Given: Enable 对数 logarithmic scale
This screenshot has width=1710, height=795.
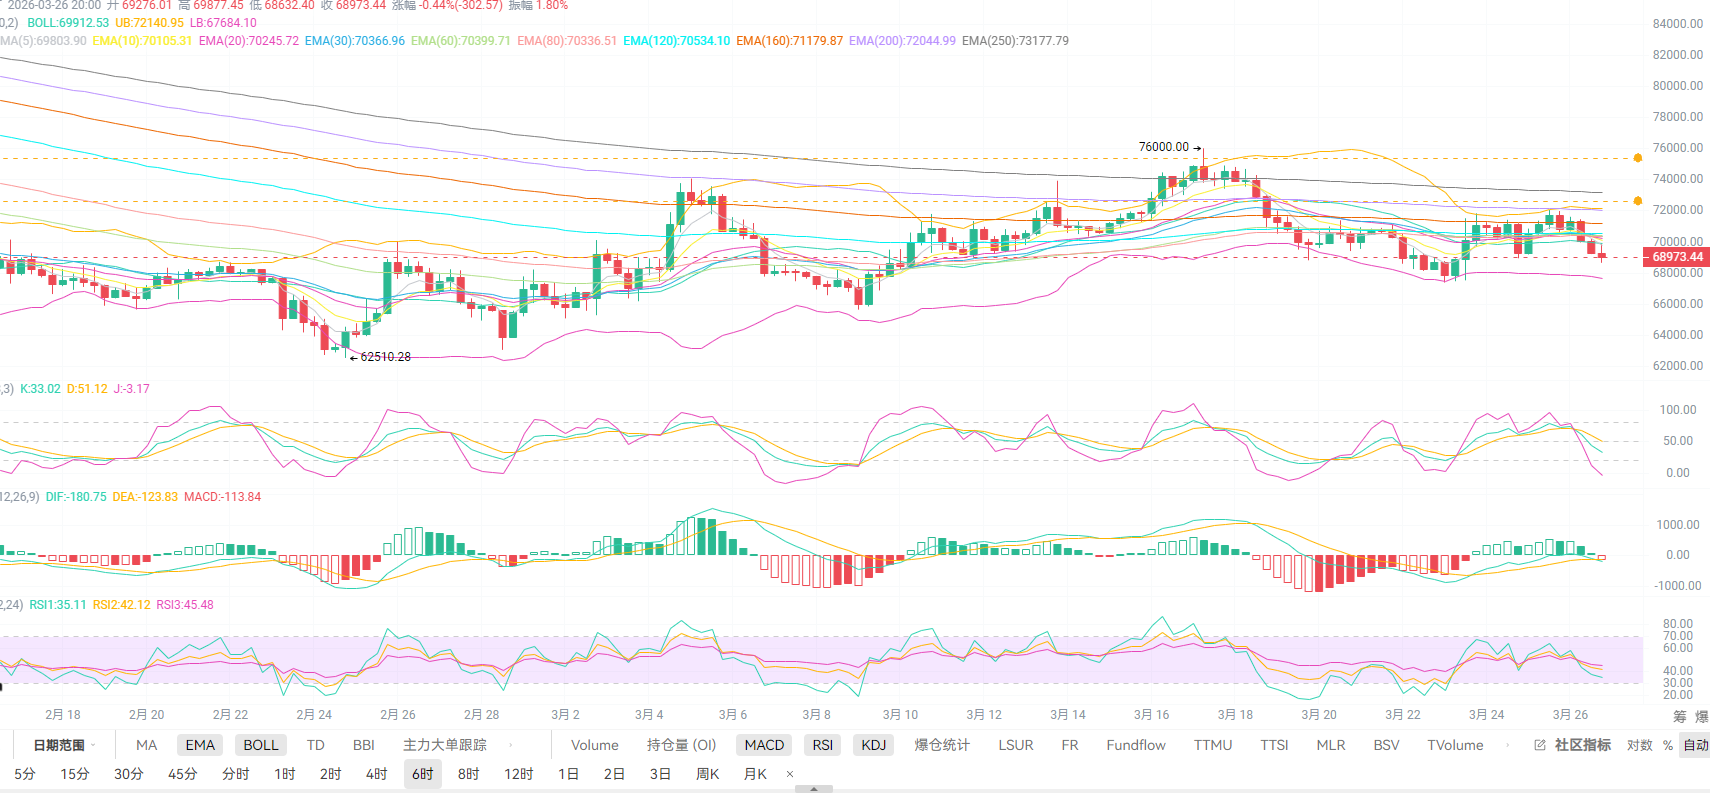Looking at the screenshot, I should (x=1639, y=745).
